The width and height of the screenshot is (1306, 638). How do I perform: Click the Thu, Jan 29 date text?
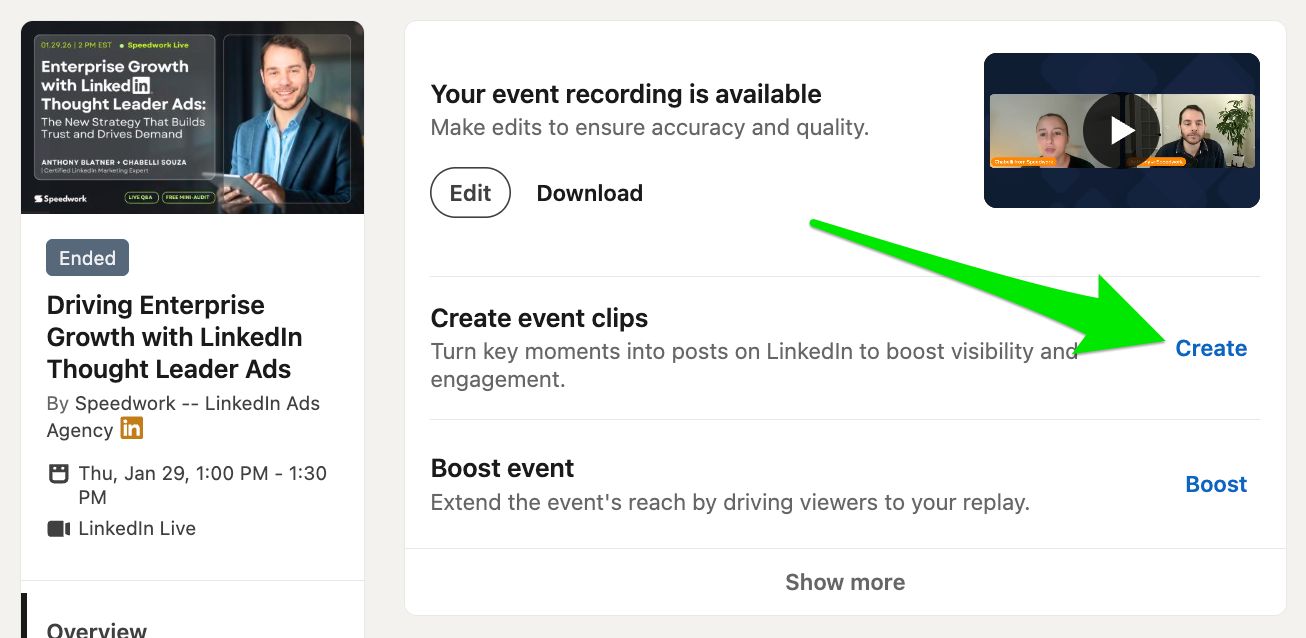pos(203,485)
